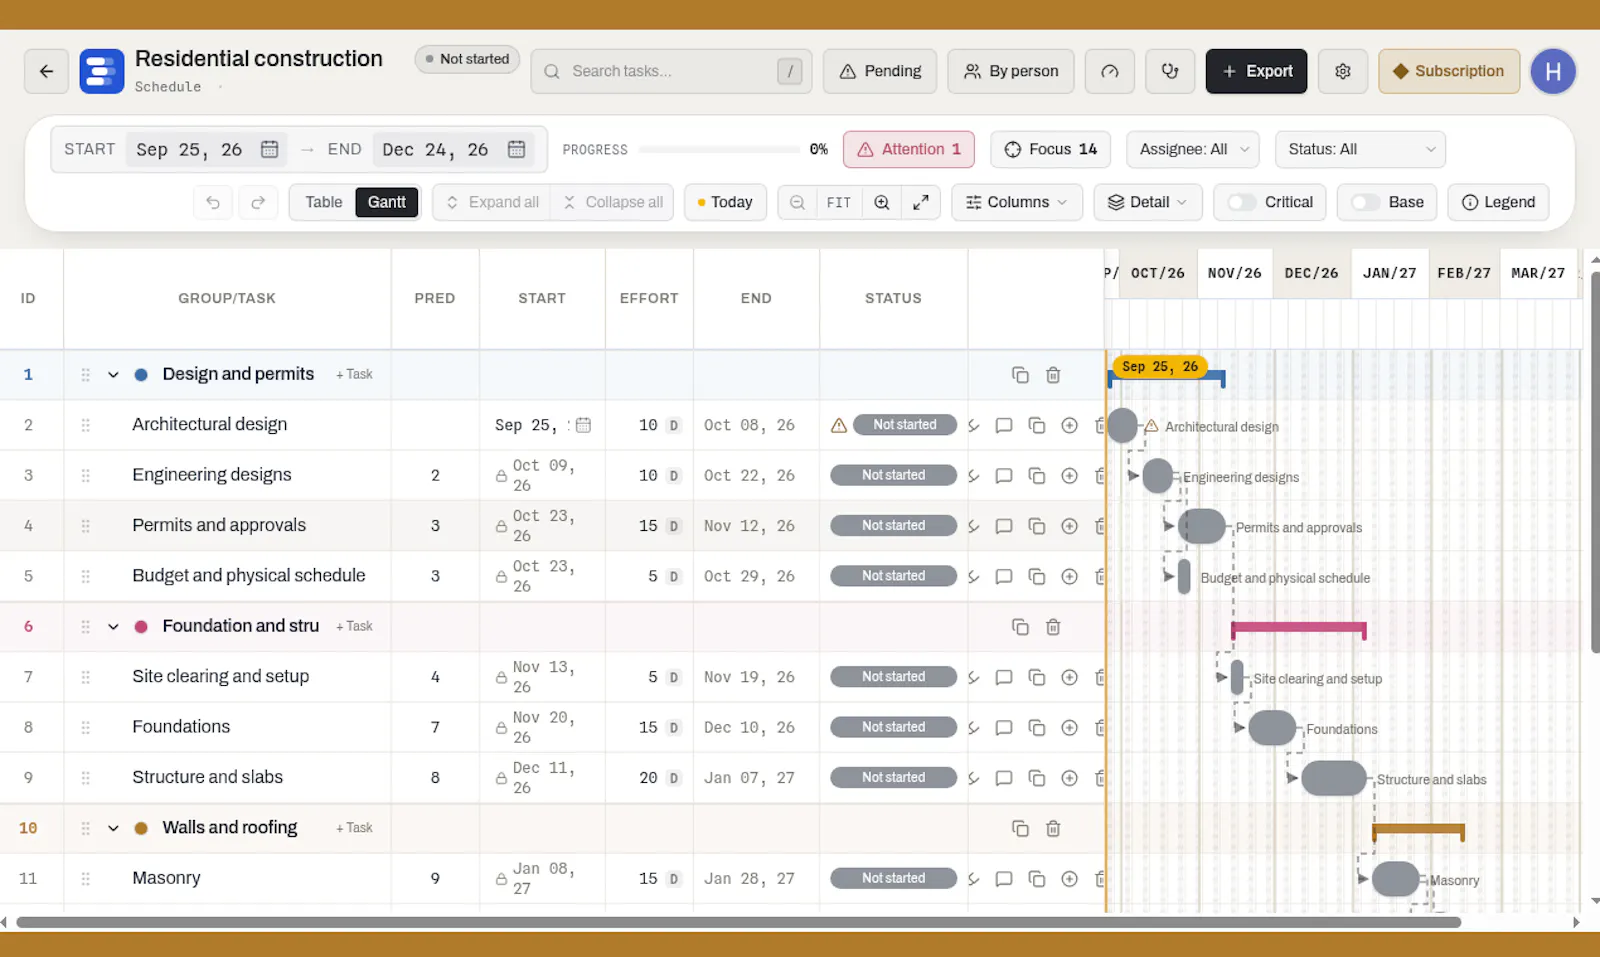Collapse the Walls and roofing group
The image size is (1600, 957).
[113, 828]
